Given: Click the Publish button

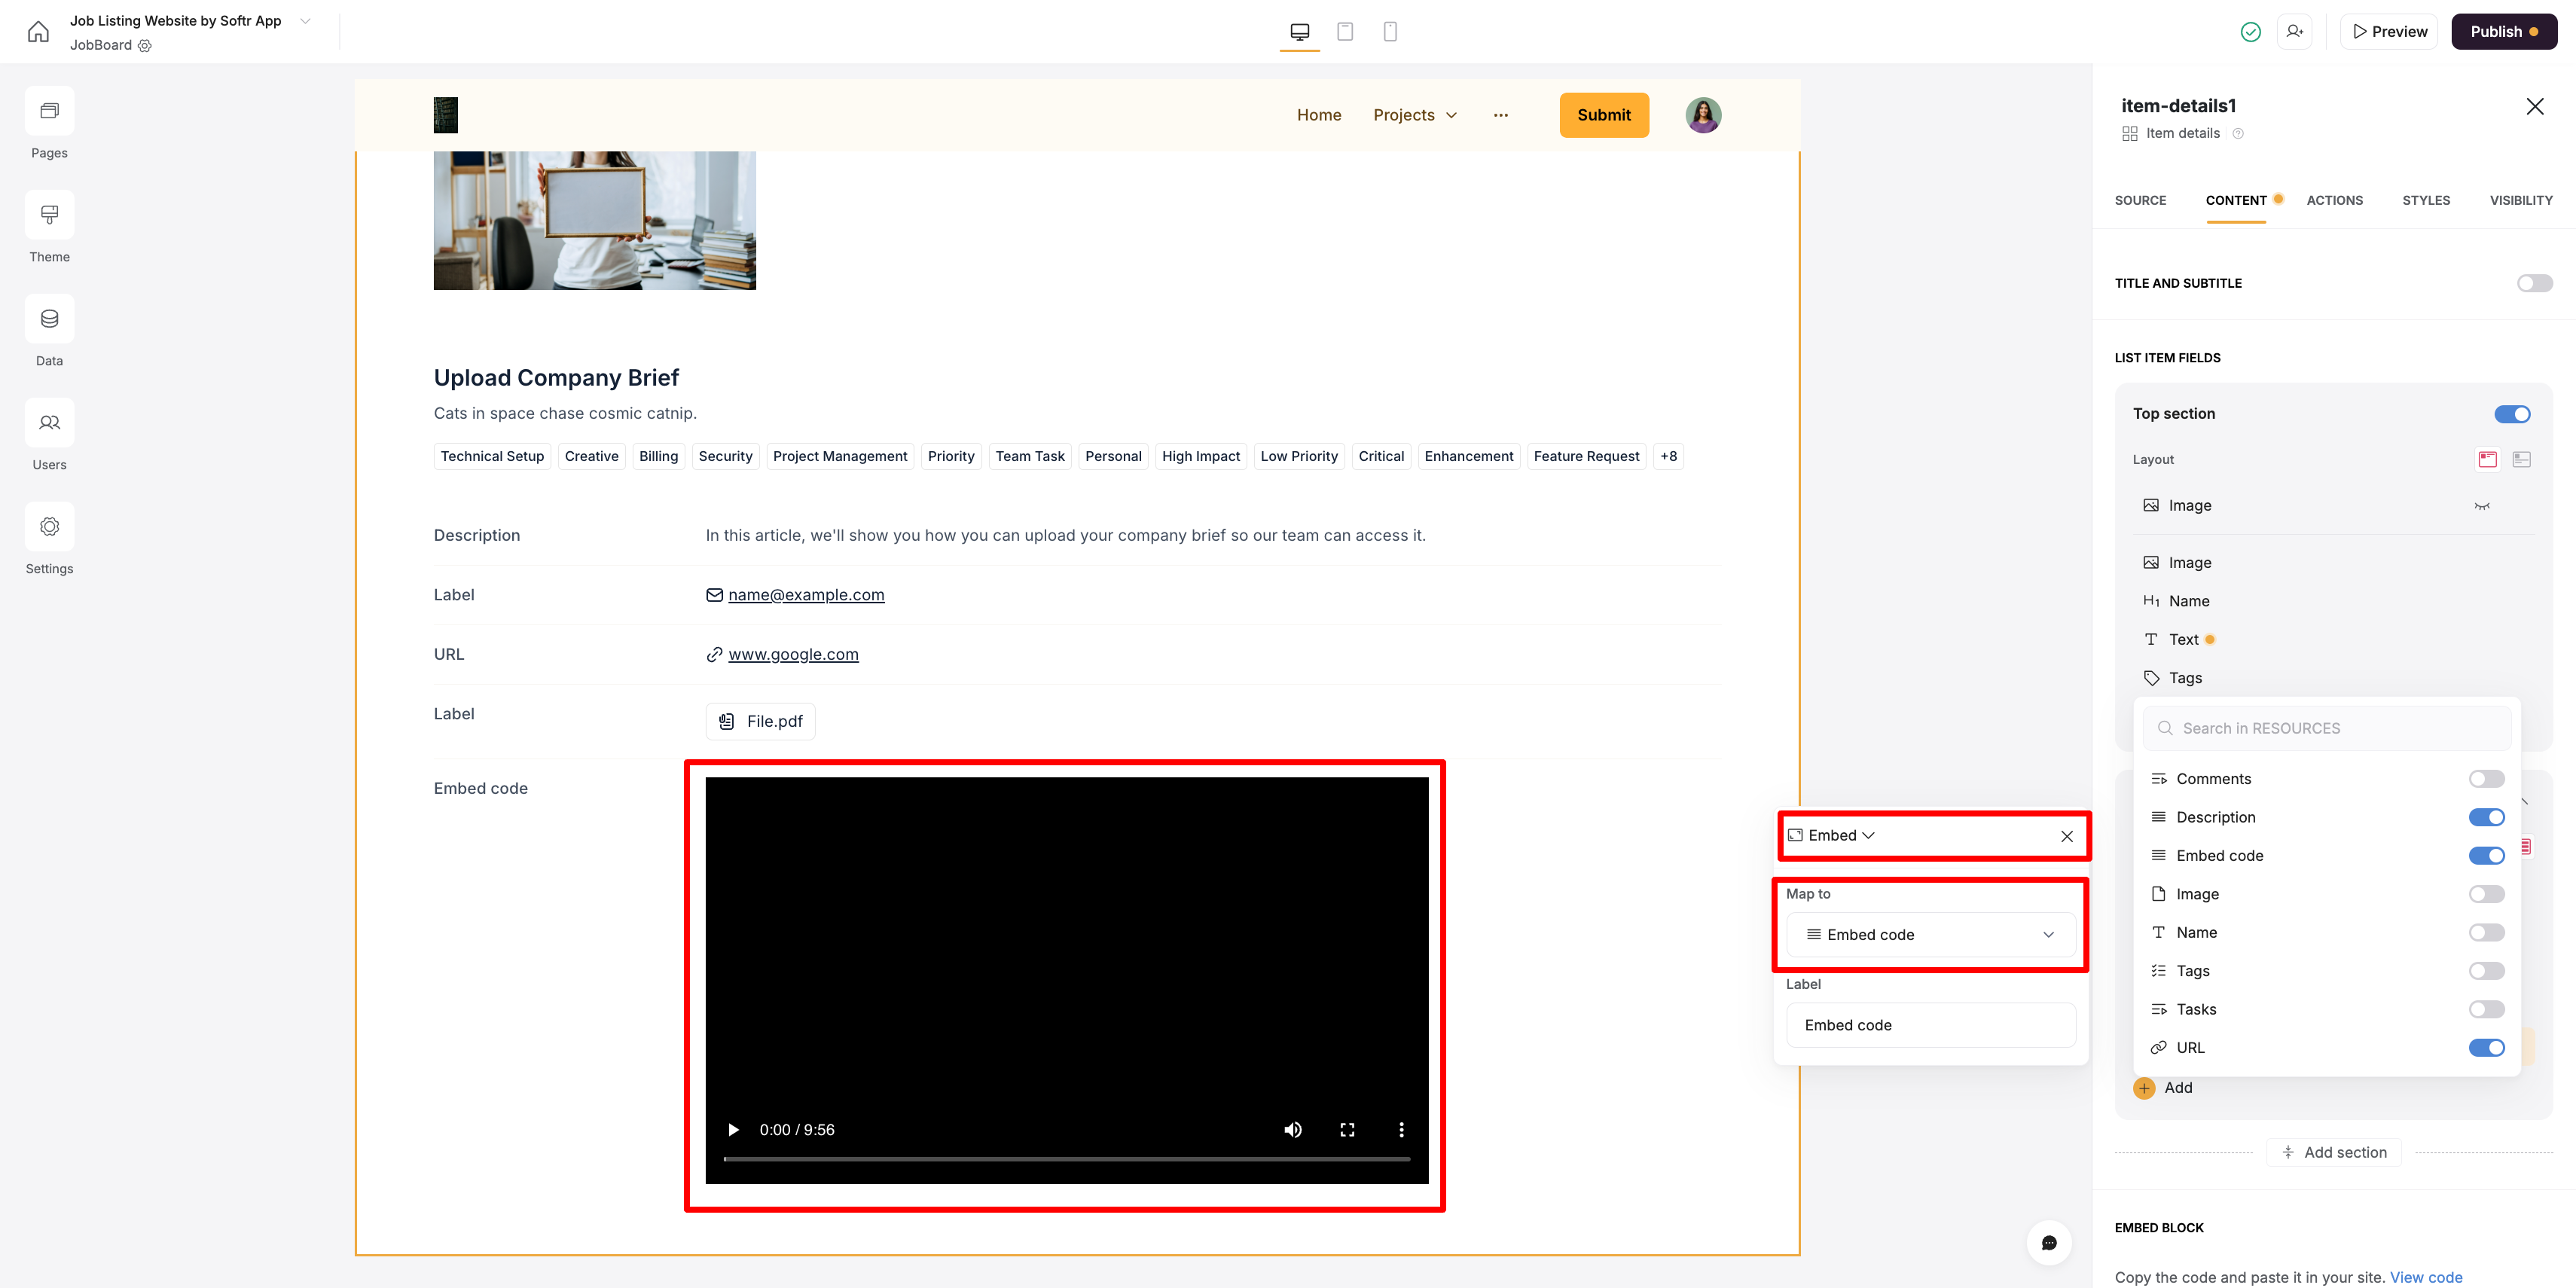Looking at the screenshot, I should [x=2503, y=32].
